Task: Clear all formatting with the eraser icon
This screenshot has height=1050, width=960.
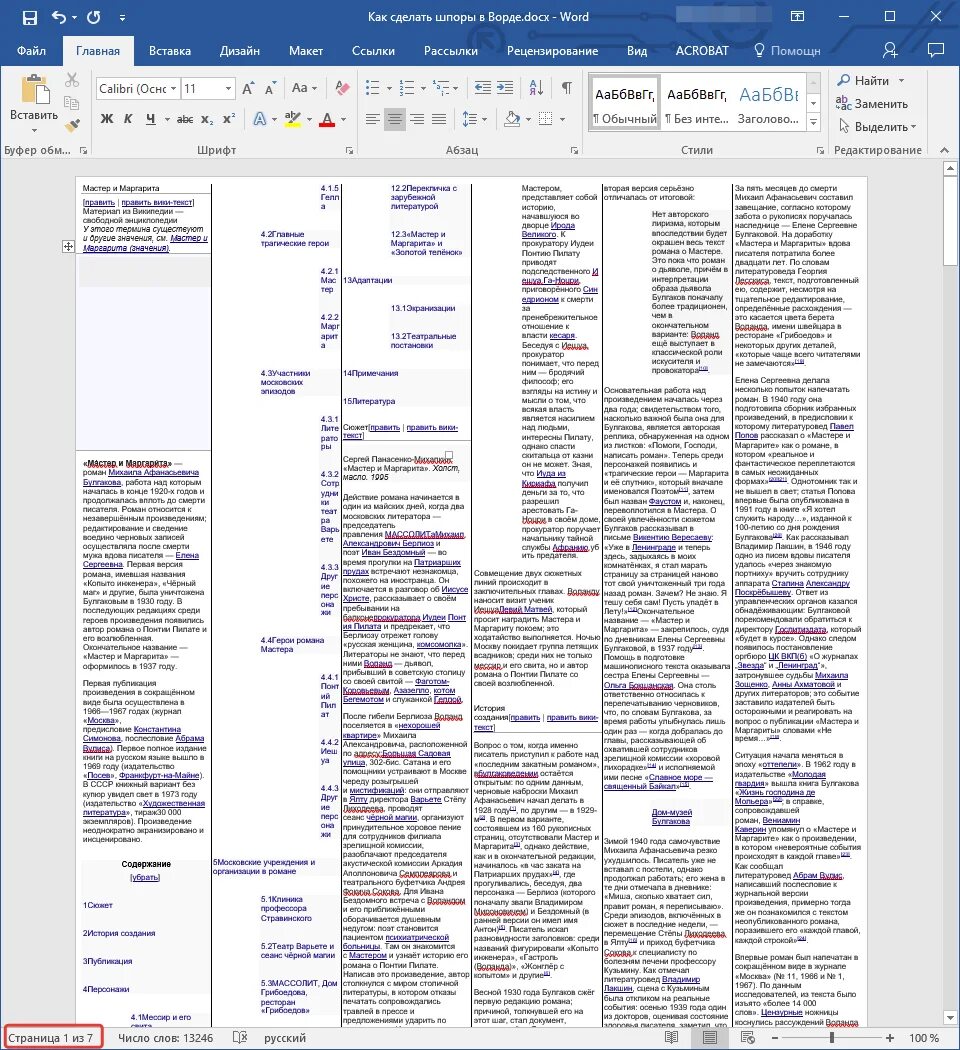Action: pyautogui.click(x=342, y=88)
